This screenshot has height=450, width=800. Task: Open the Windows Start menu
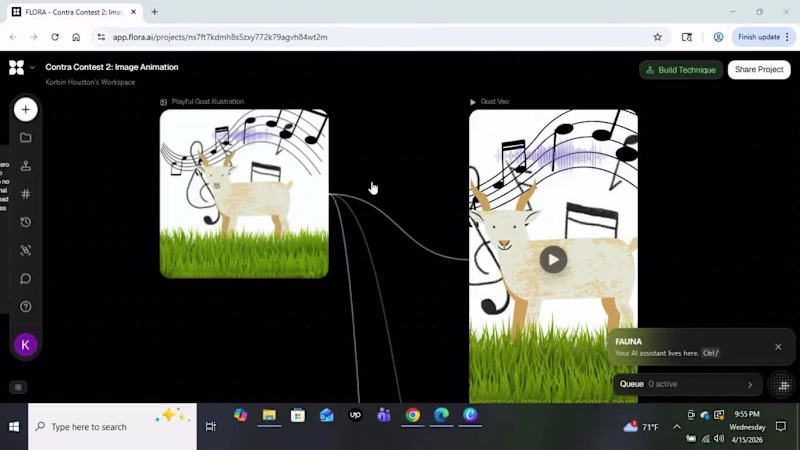[x=14, y=427]
